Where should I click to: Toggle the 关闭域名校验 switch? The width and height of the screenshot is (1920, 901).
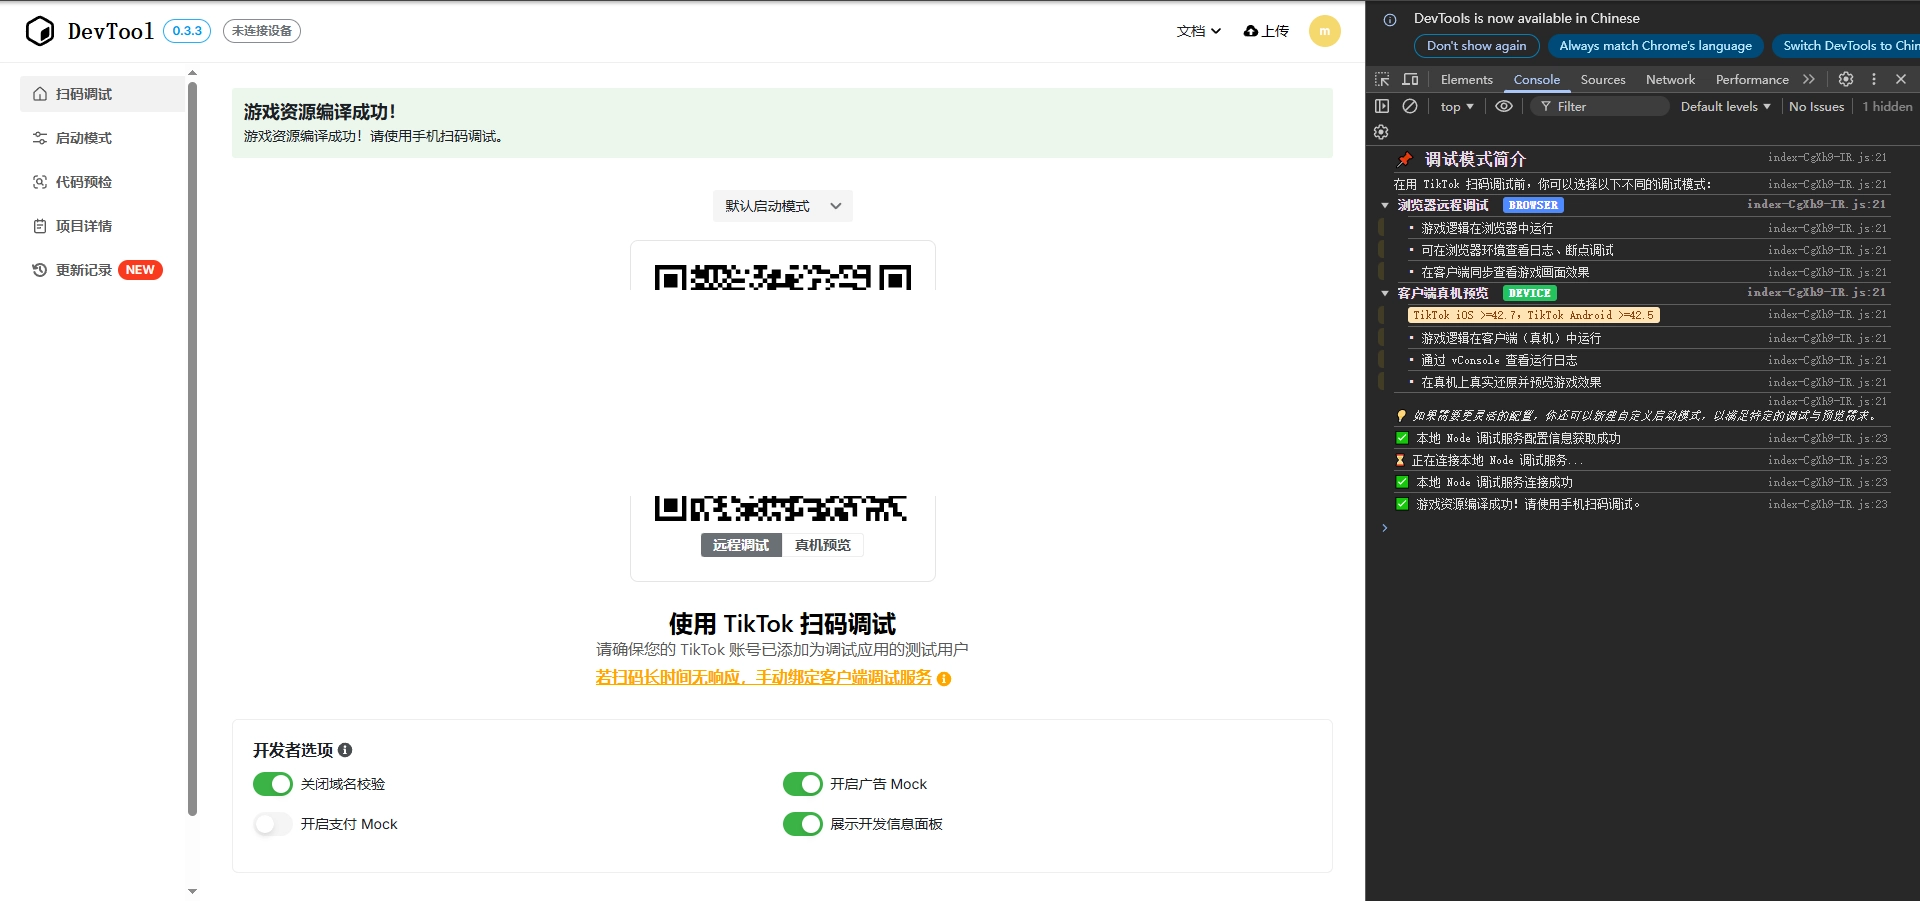click(x=272, y=784)
